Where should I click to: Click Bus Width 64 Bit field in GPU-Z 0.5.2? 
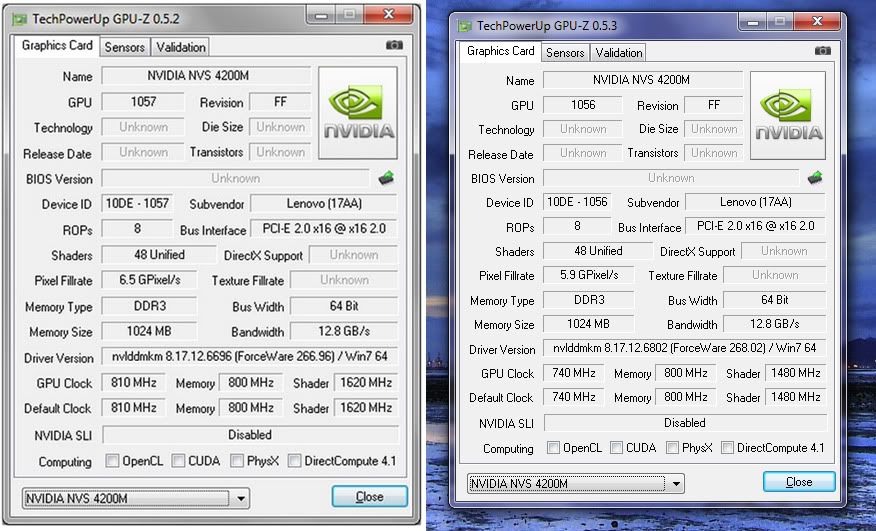tap(344, 306)
